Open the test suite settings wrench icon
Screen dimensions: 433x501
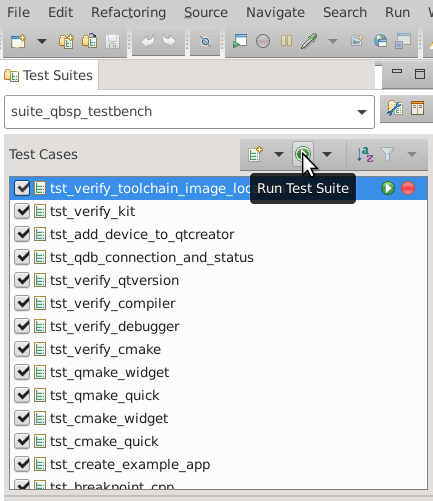tap(395, 108)
